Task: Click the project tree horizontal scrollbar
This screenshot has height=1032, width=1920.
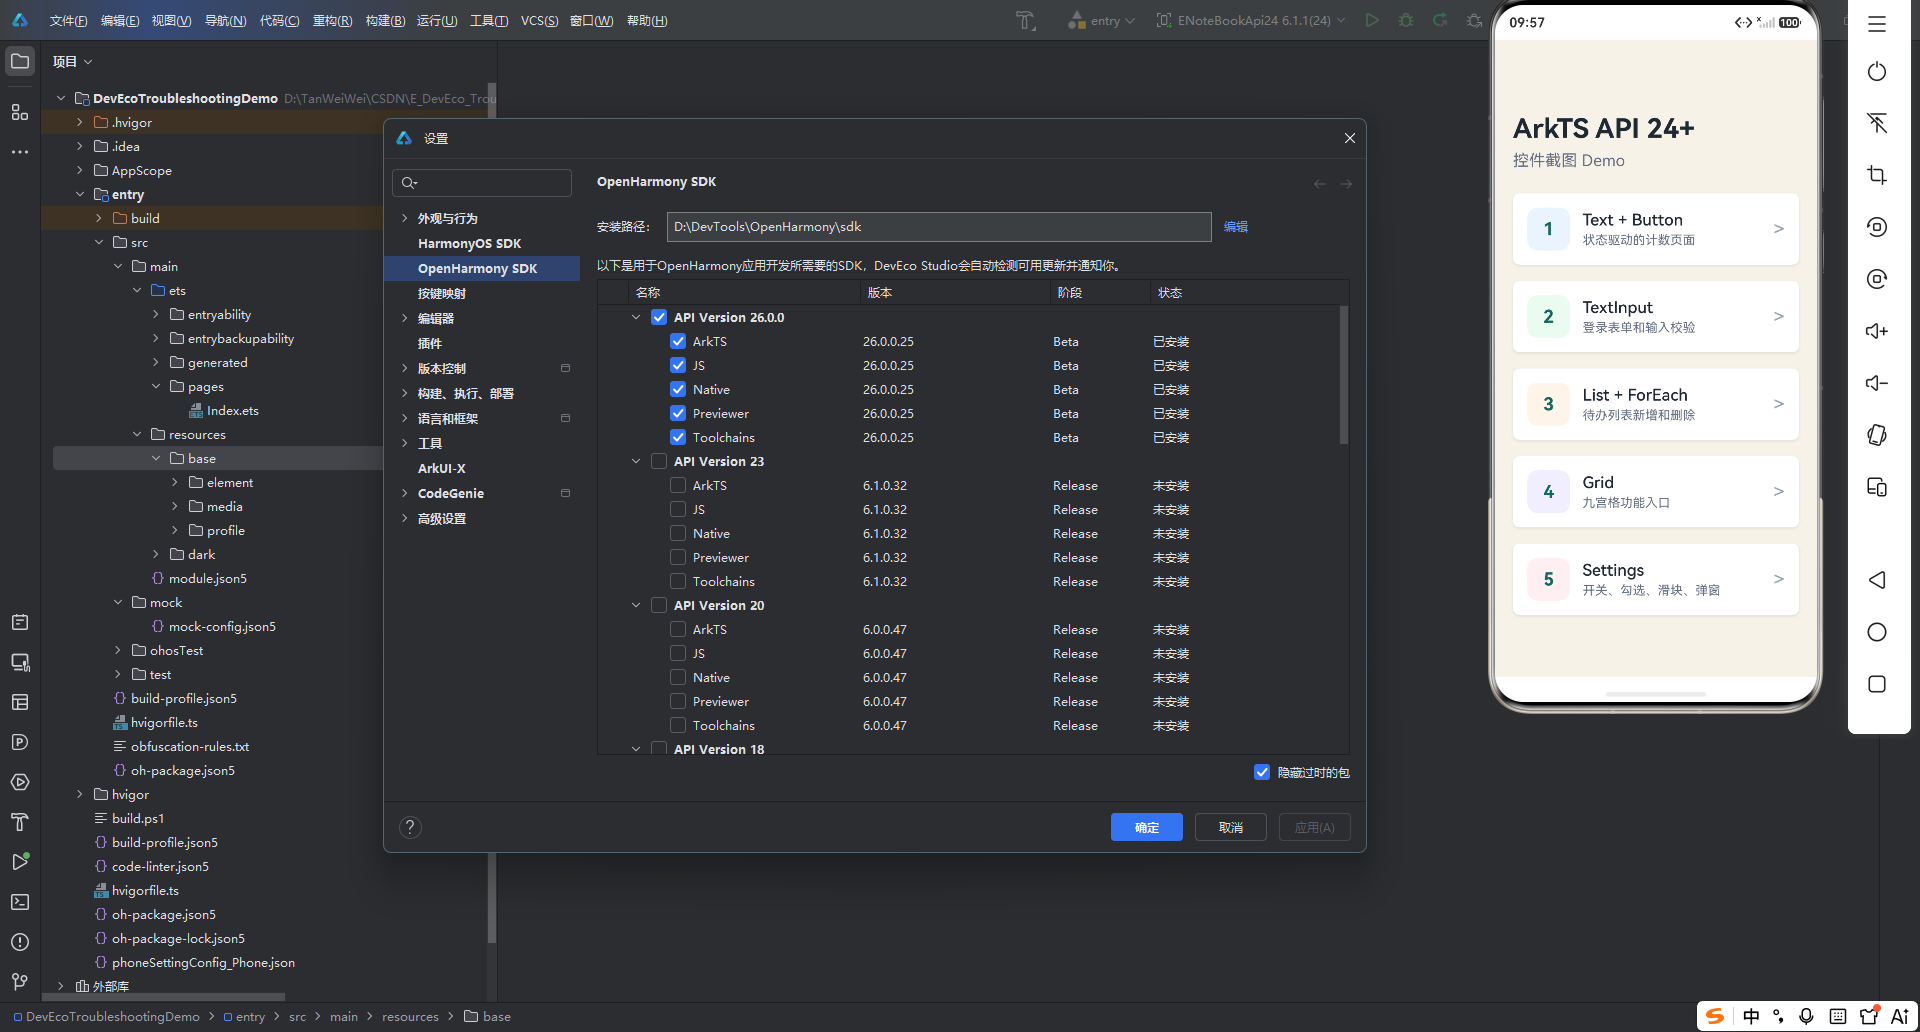Action: click(165, 997)
